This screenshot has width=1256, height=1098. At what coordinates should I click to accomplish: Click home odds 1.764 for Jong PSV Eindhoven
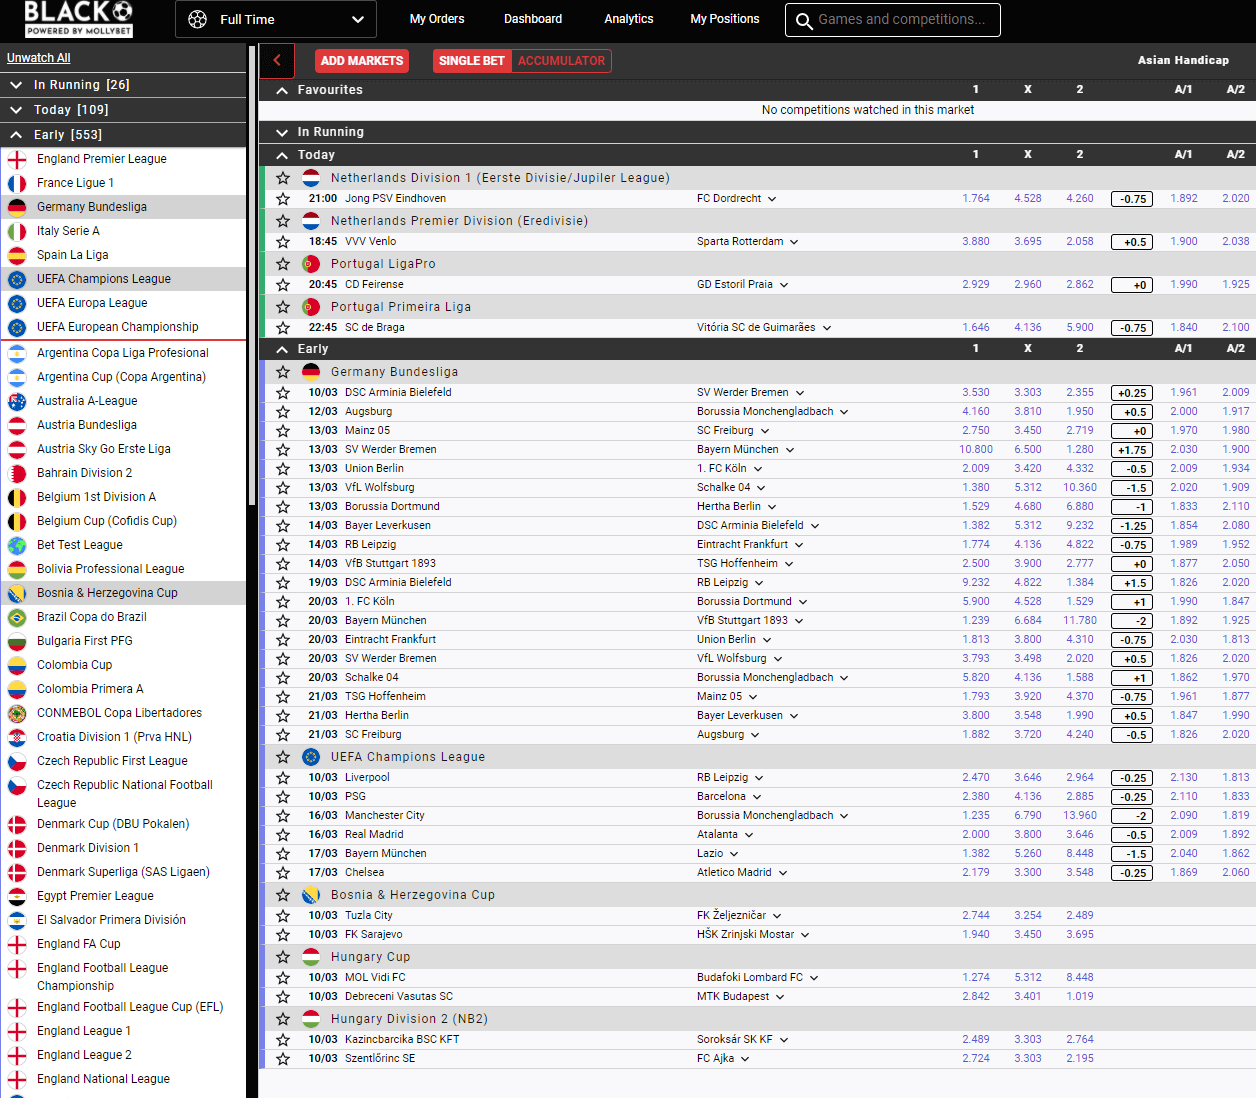pos(976,199)
